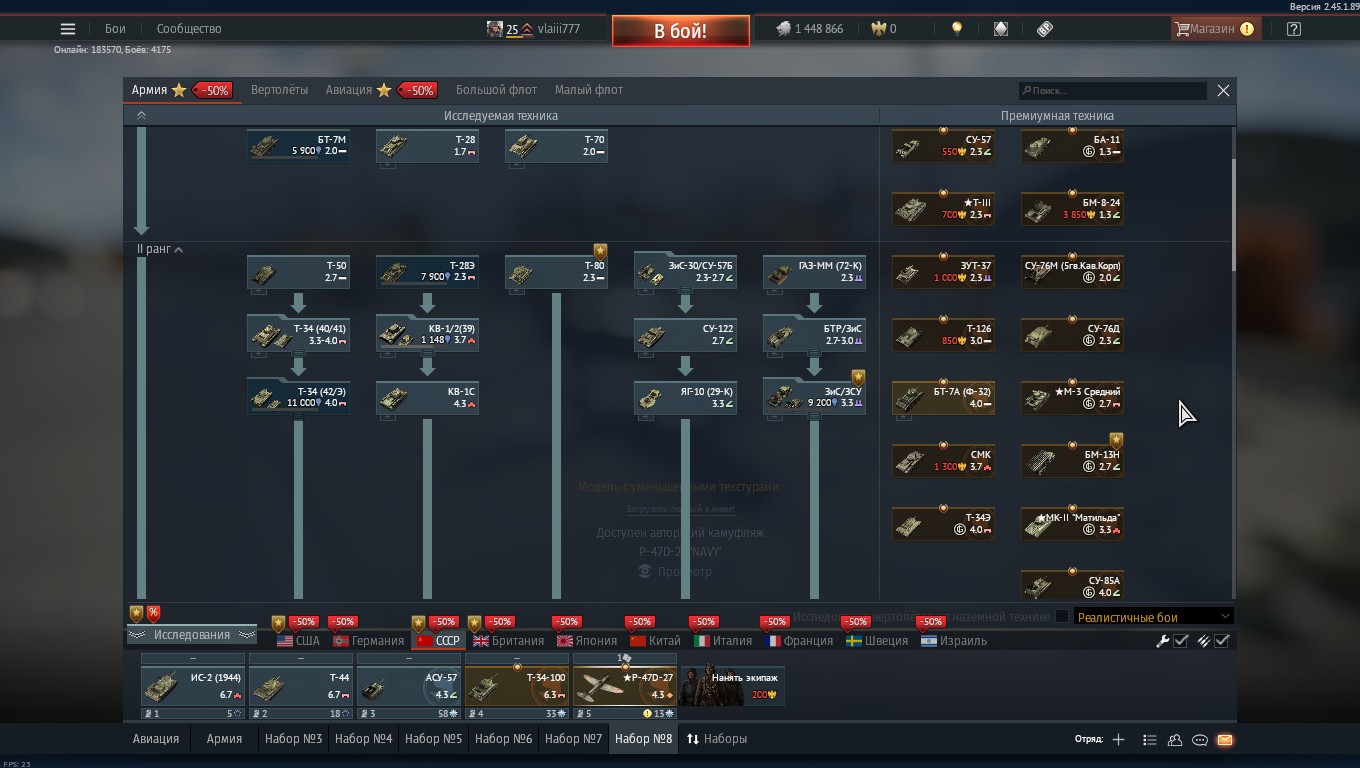The height and width of the screenshot is (768, 1360).
Task: Open the squad list icon
Action: 1150,740
